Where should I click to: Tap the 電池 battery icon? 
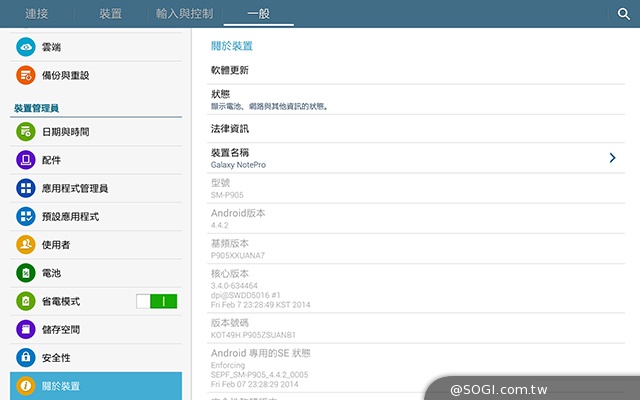tap(26, 272)
